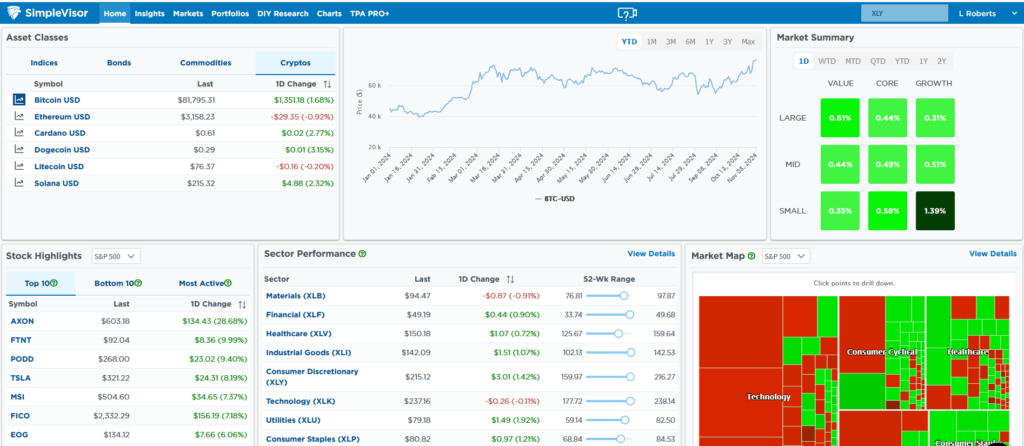
Task: Open the TPA PRO+ menu
Action: 369,13
